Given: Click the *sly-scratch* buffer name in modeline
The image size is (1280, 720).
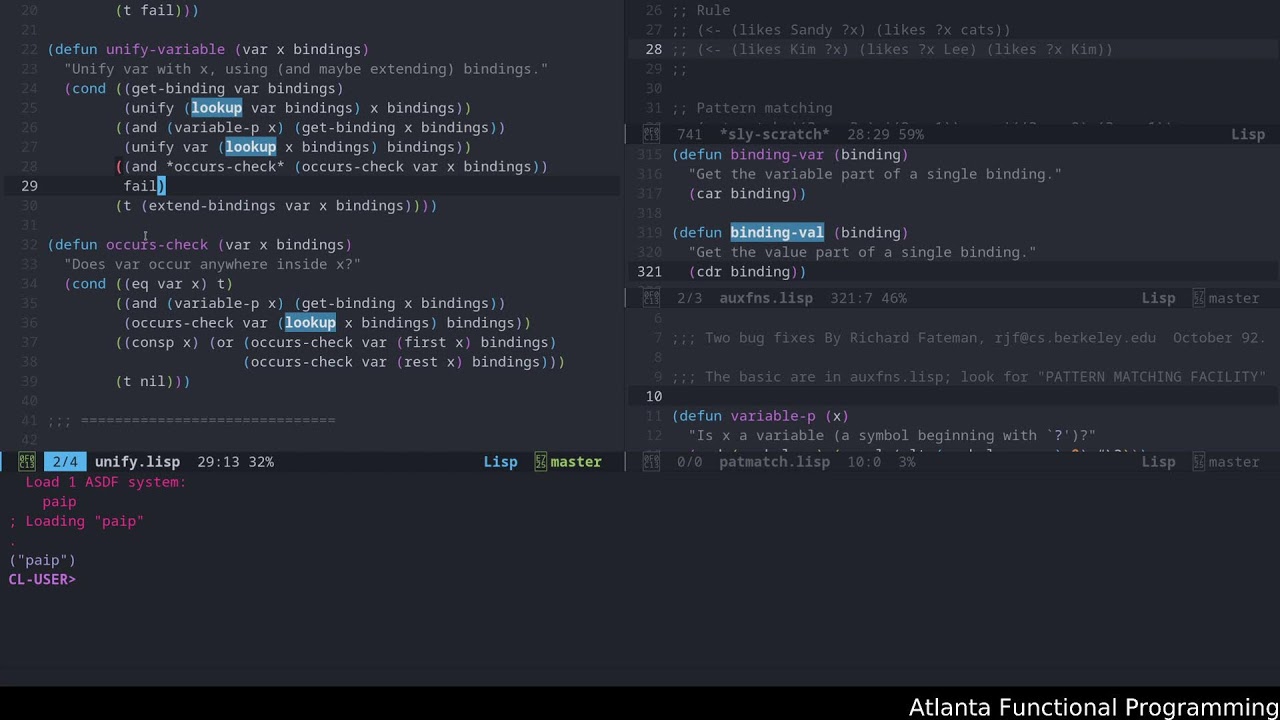Looking at the screenshot, I should [x=775, y=134].
